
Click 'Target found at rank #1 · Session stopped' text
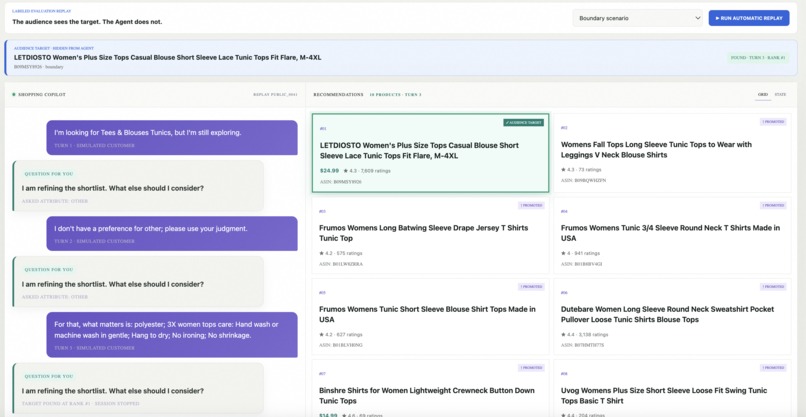point(81,404)
